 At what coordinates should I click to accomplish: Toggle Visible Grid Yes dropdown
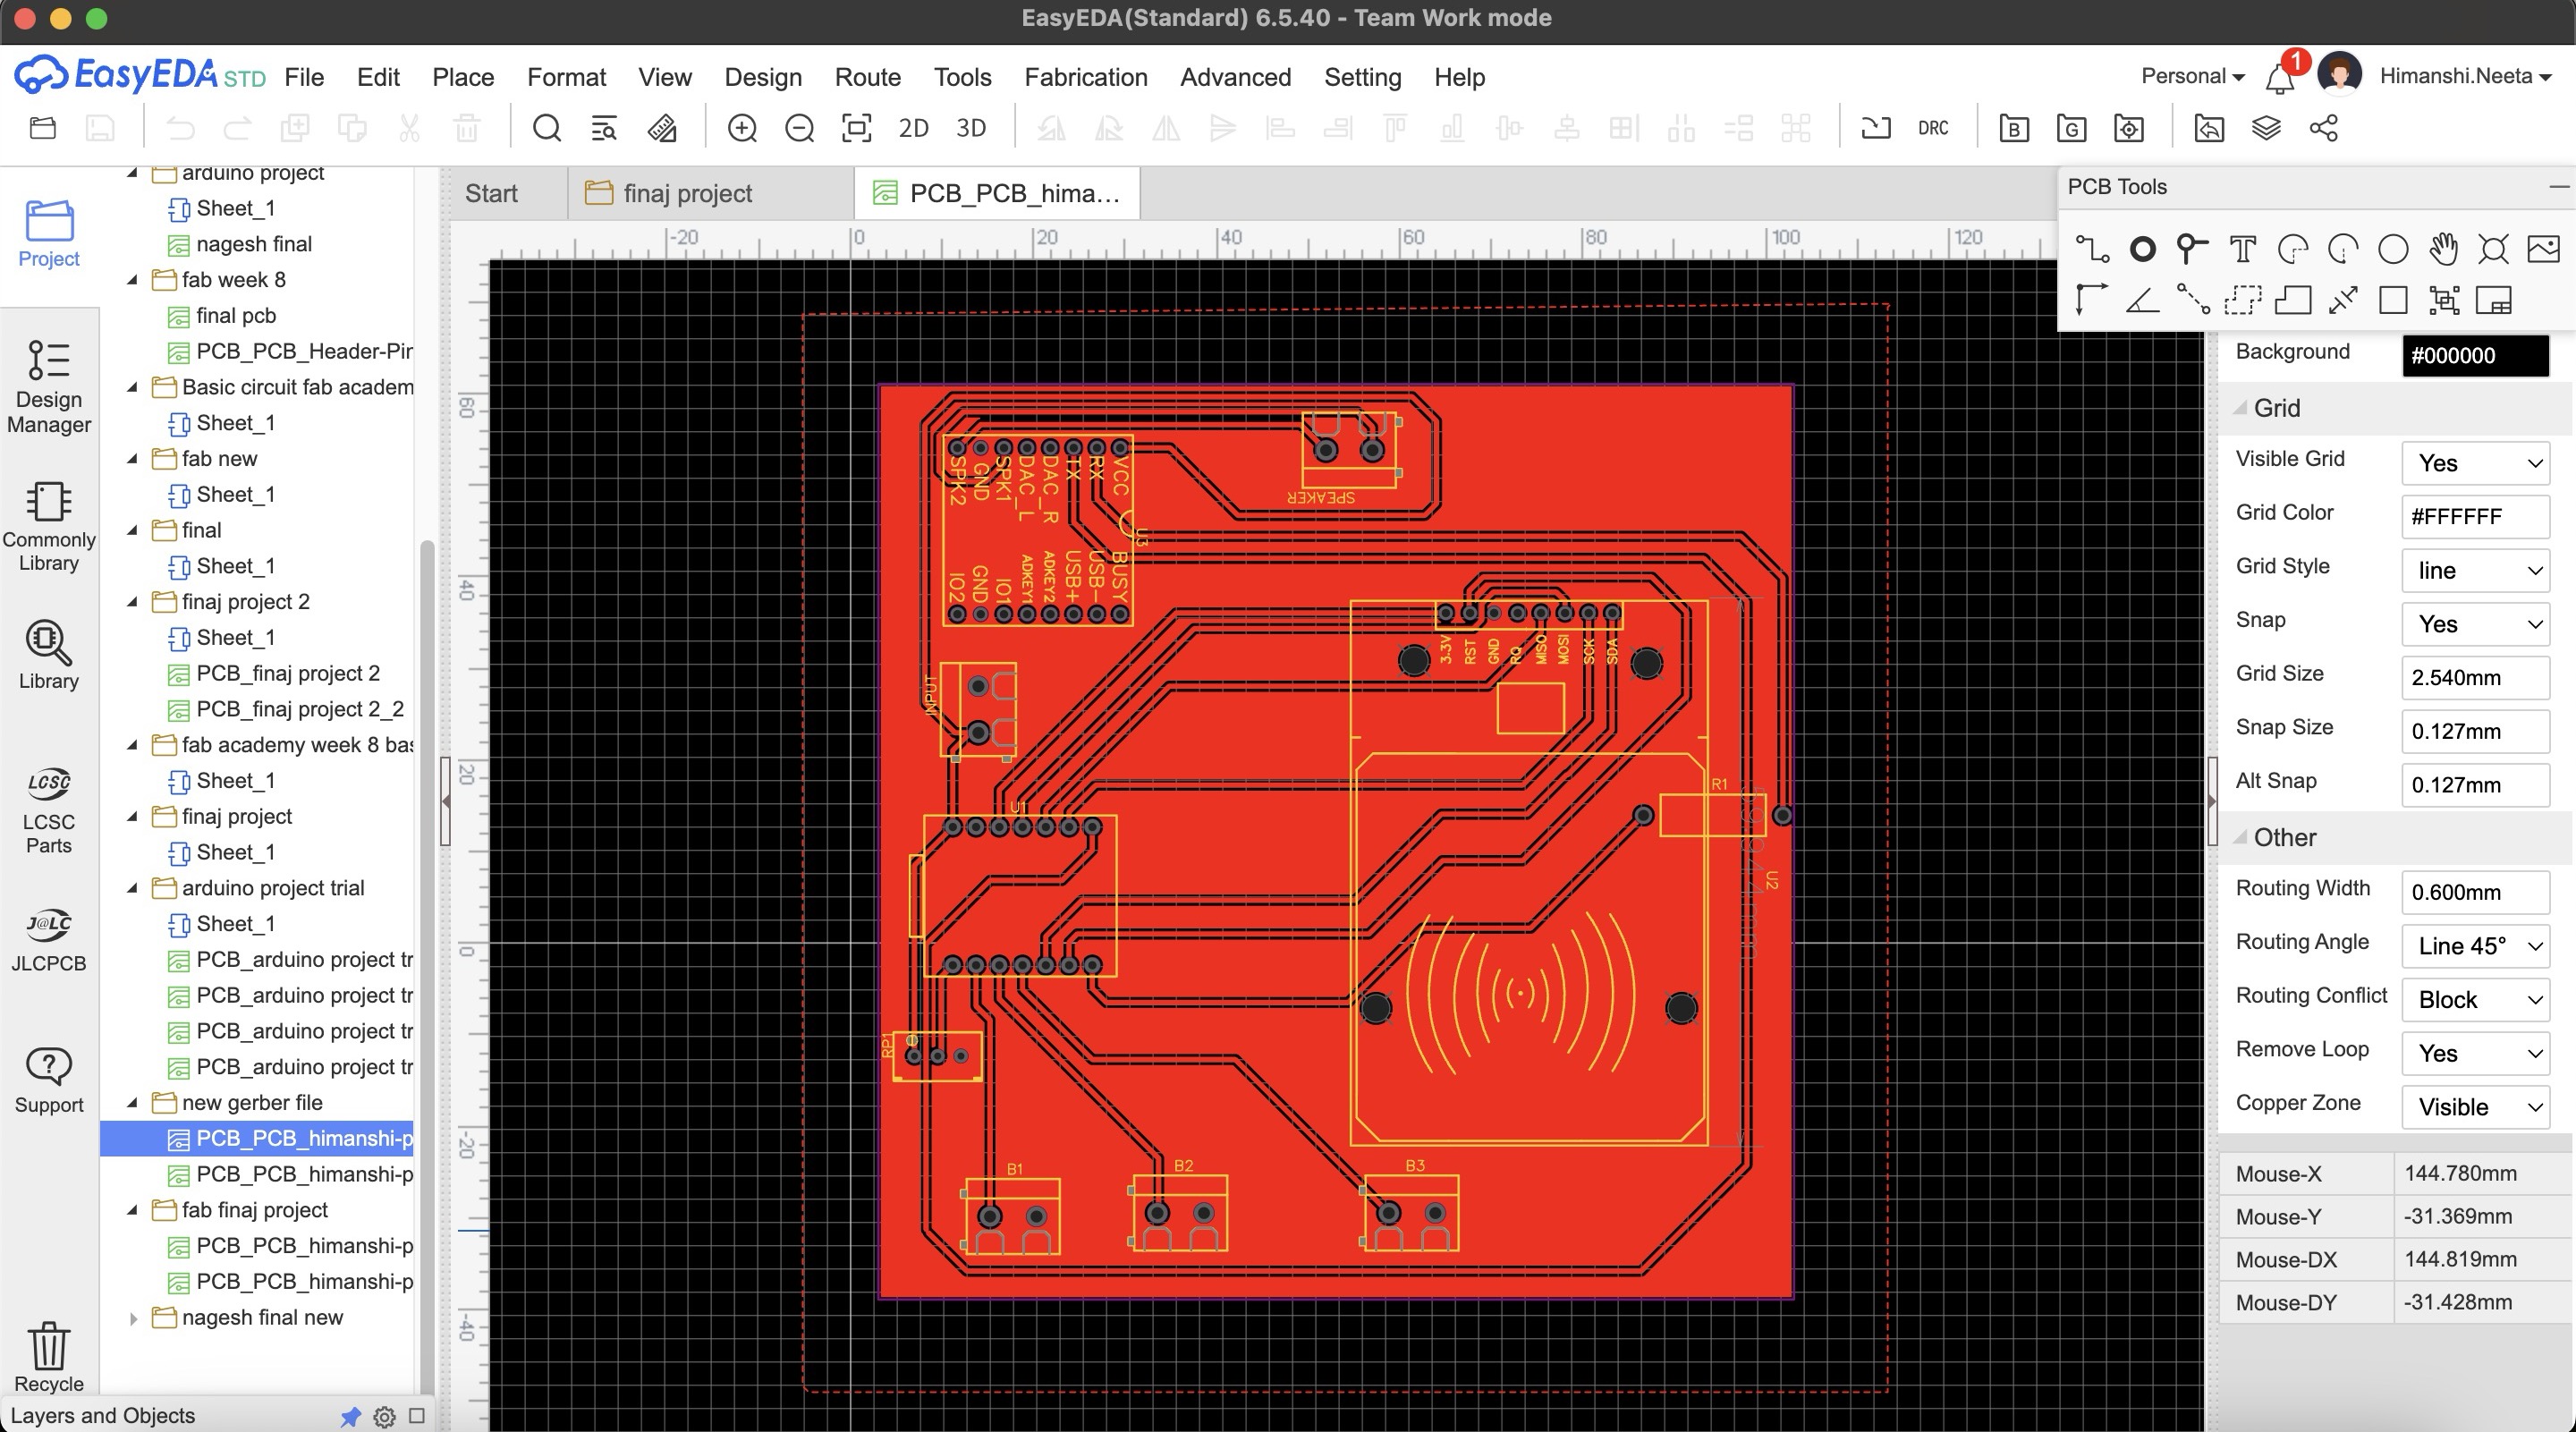(x=2474, y=463)
